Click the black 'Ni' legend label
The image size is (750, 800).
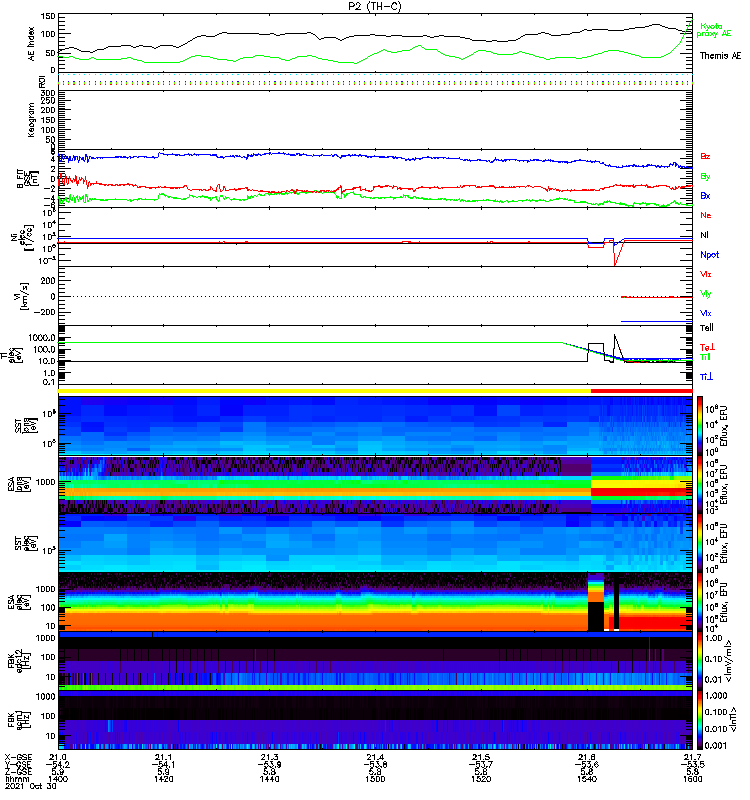[704, 235]
